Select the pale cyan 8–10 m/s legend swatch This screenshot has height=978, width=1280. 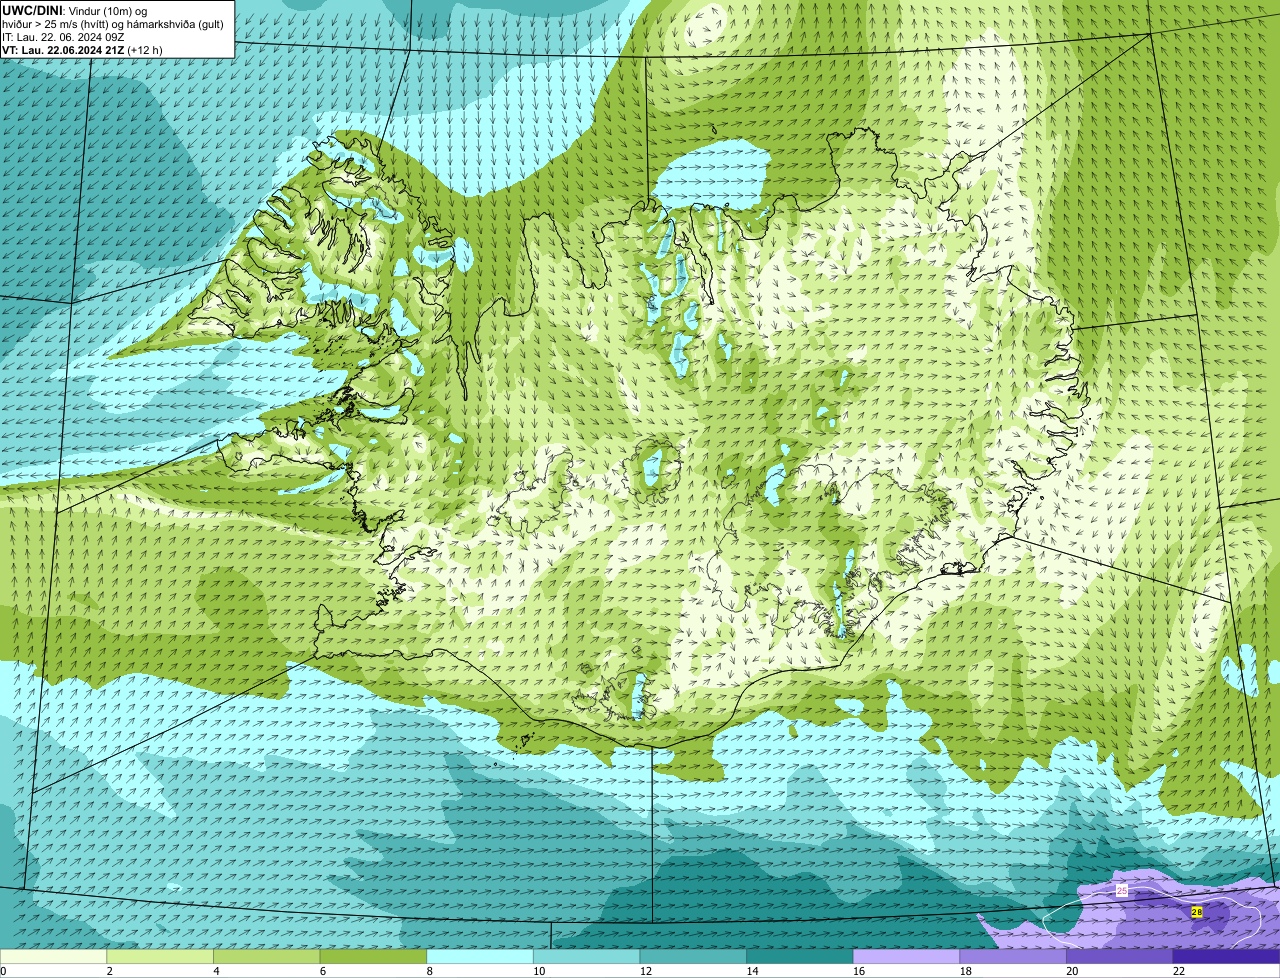480,957
